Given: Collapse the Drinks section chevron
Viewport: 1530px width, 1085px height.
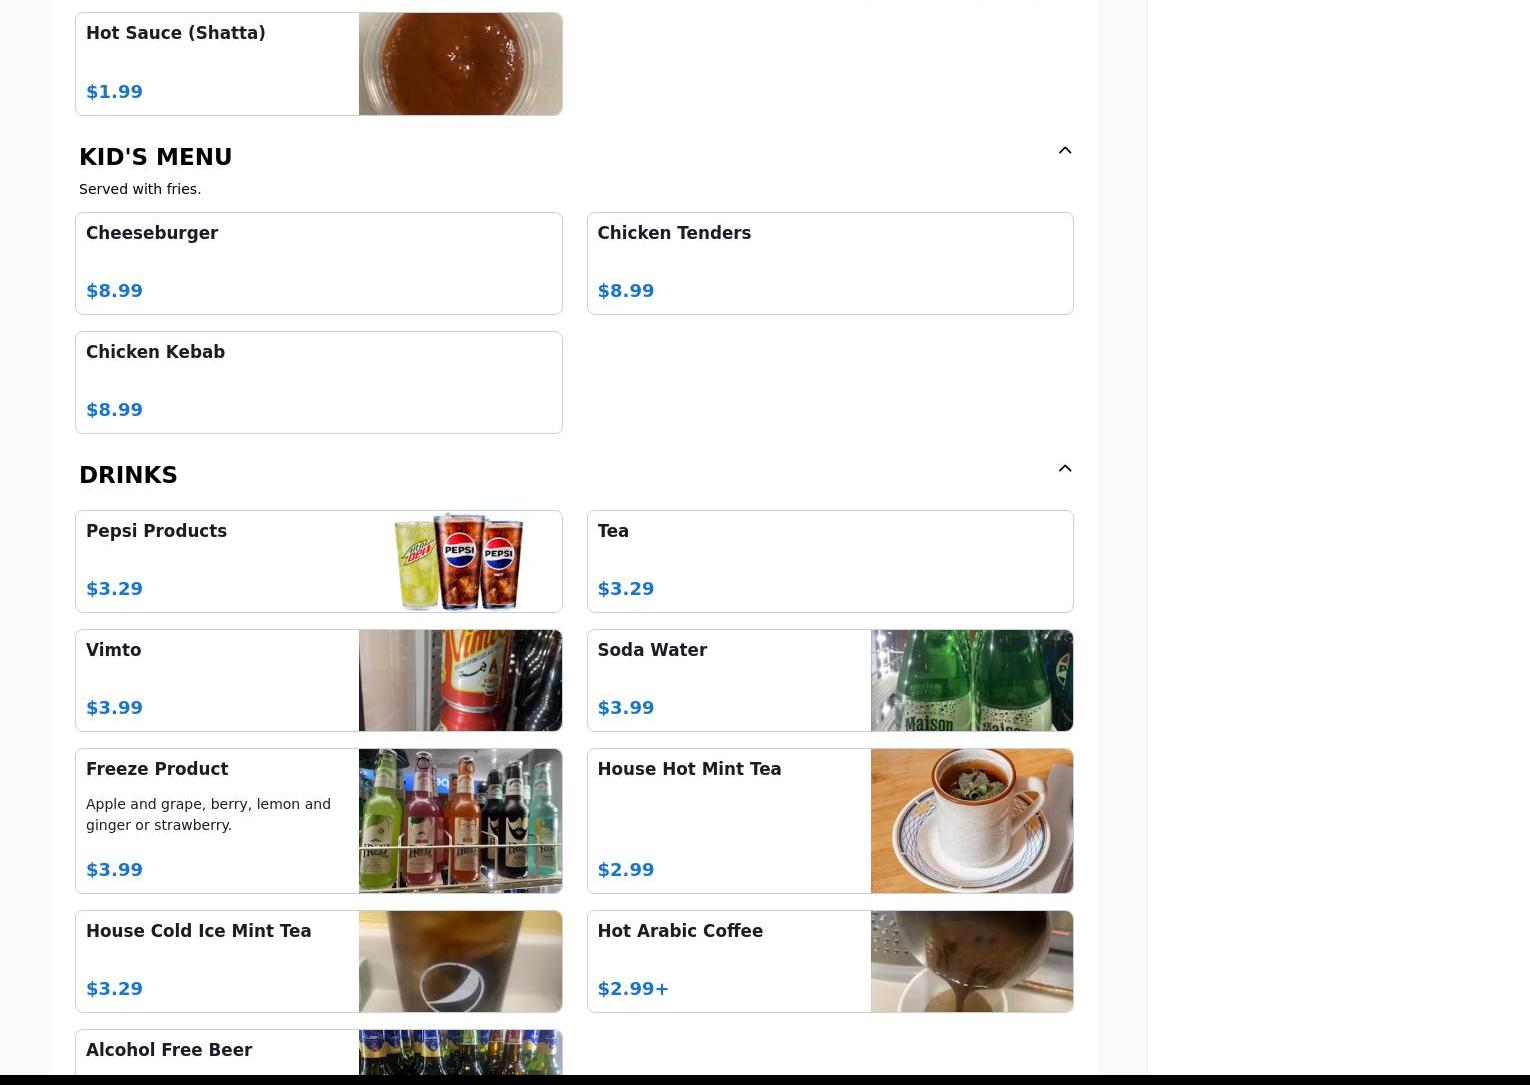Looking at the screenshot, I should coord(1064,469).
